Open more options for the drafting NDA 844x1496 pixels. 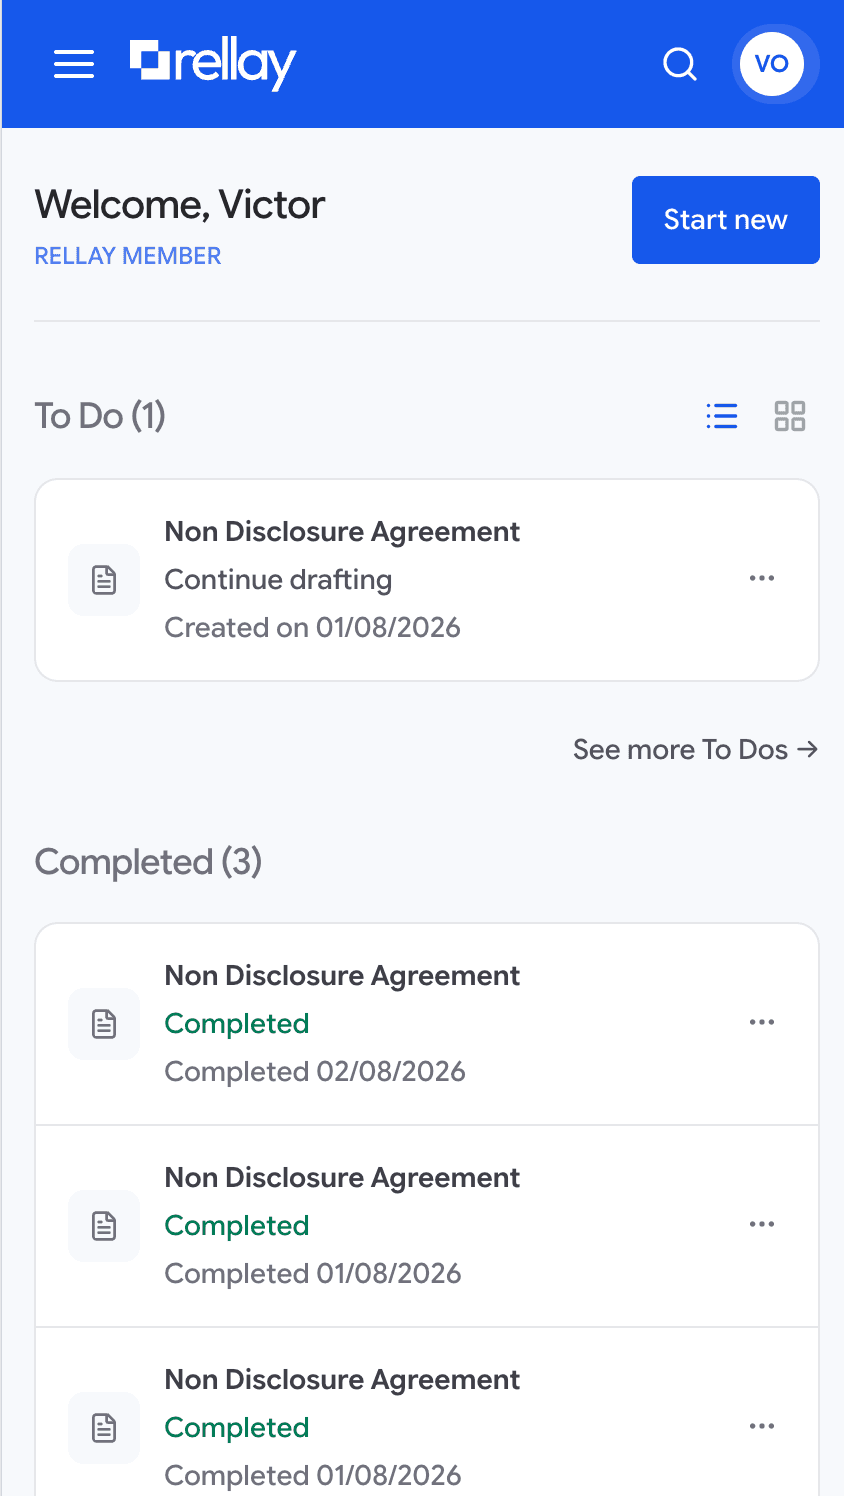[762, 579]
